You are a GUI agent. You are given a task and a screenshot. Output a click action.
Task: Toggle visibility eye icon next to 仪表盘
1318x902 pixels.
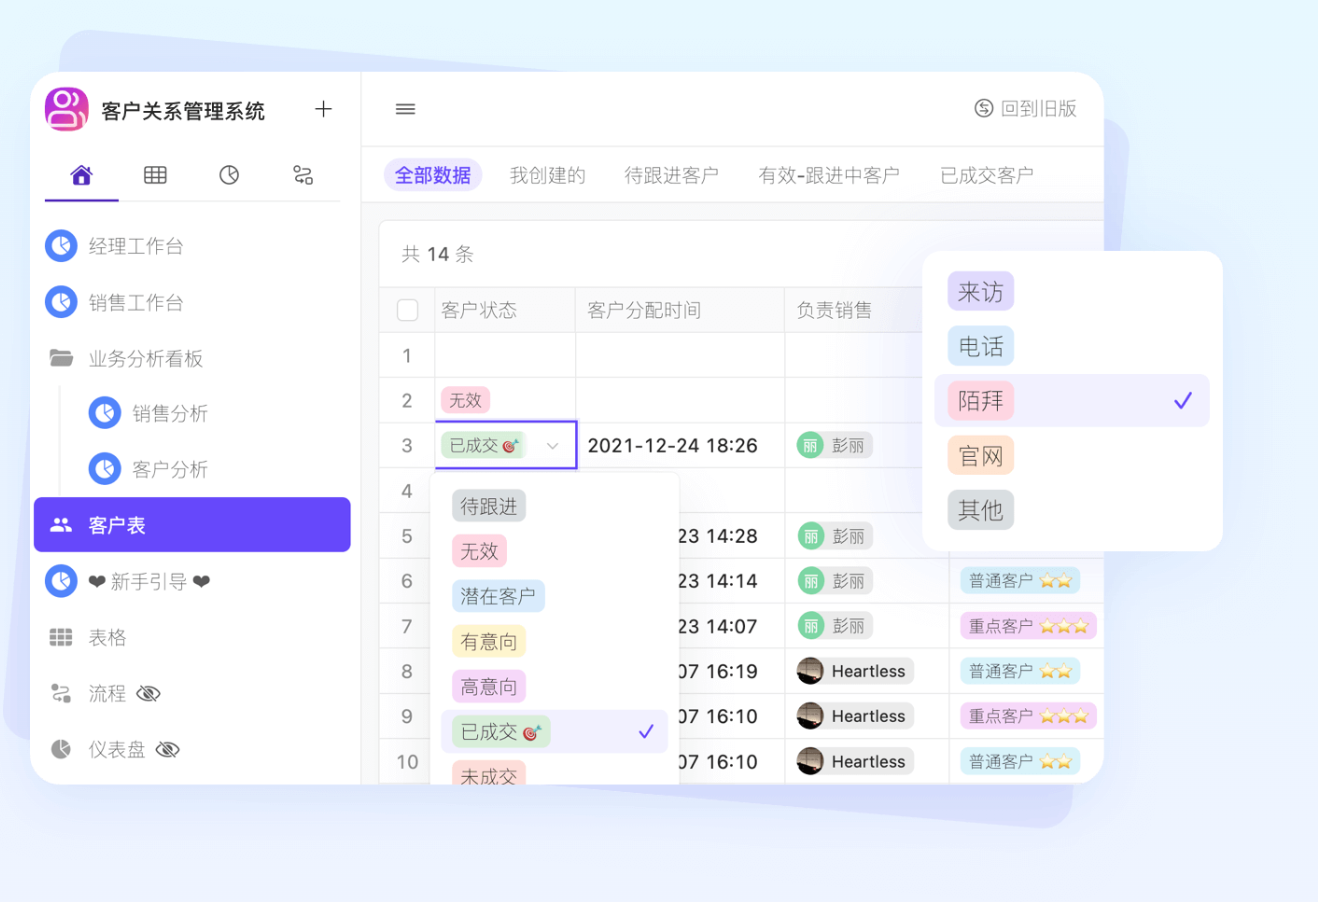(x=168, y=750)
